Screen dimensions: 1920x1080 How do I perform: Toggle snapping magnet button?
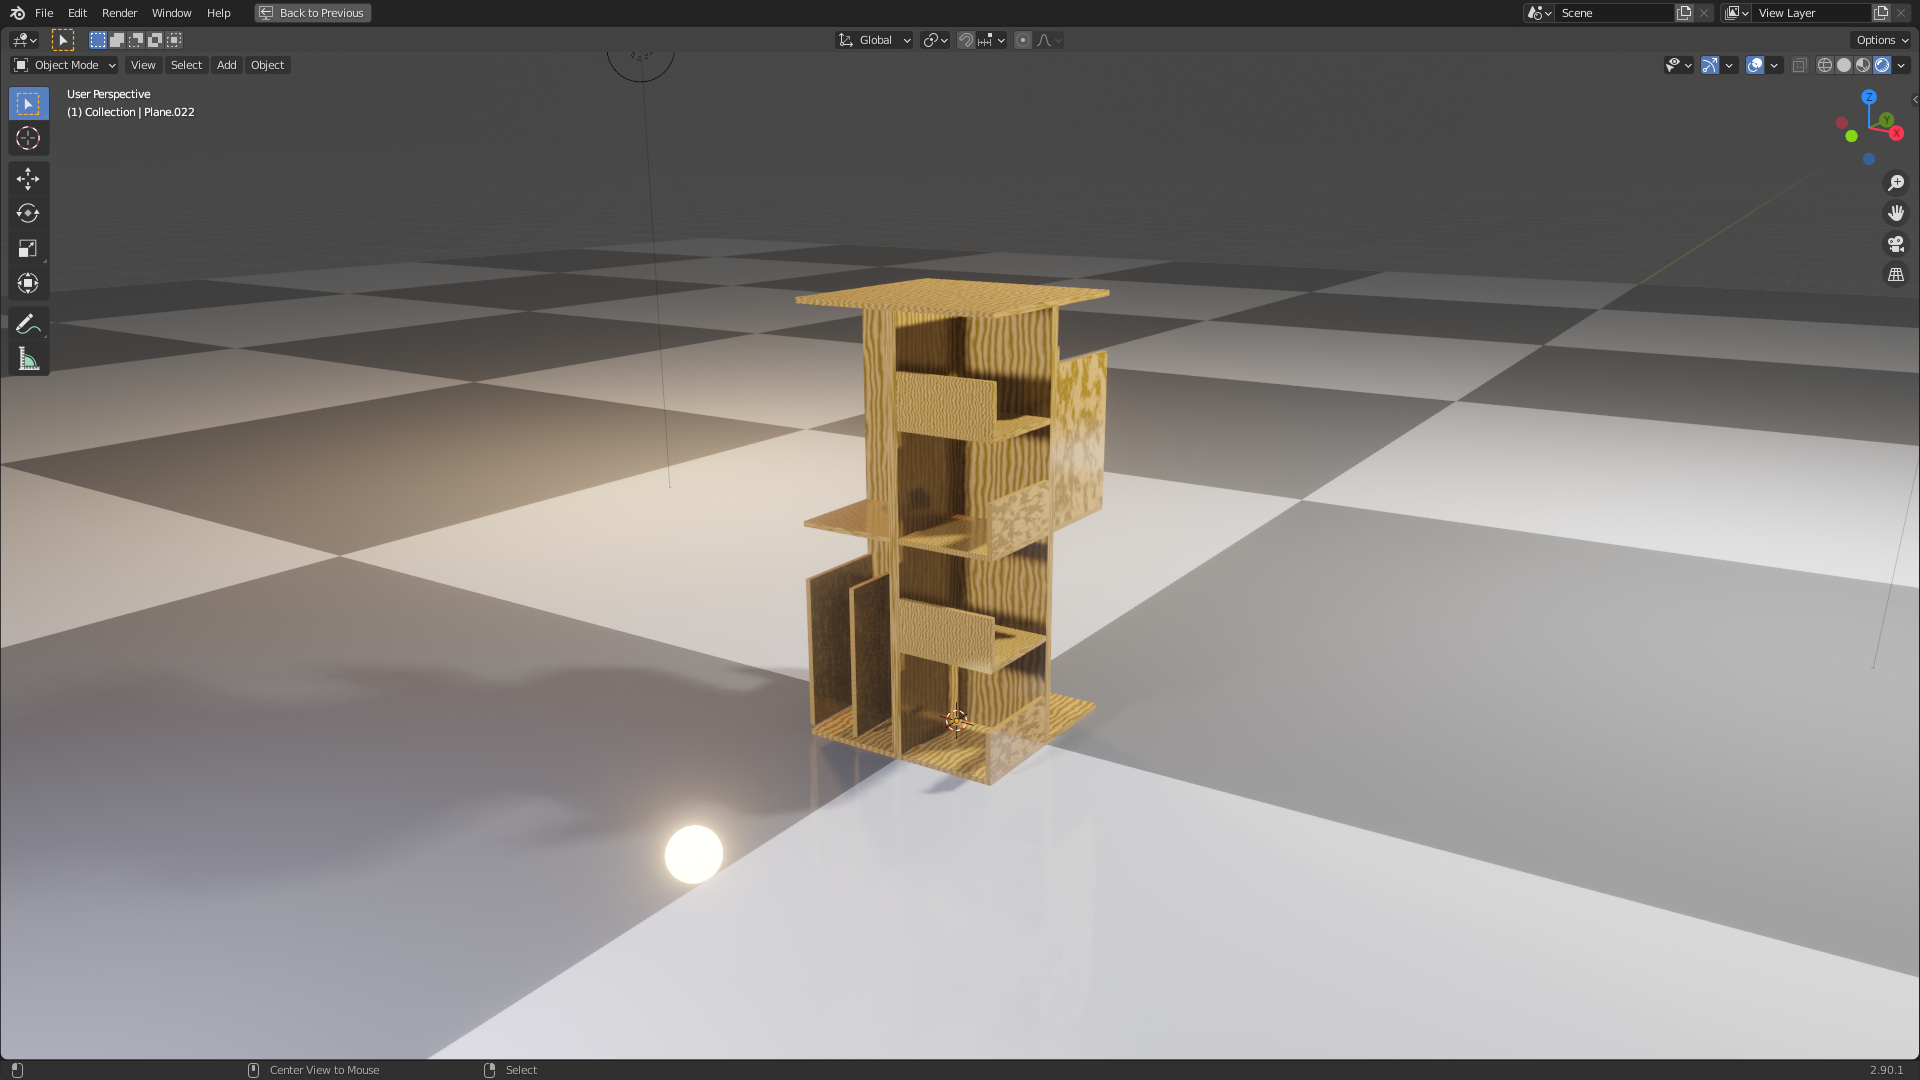point(966,40)
